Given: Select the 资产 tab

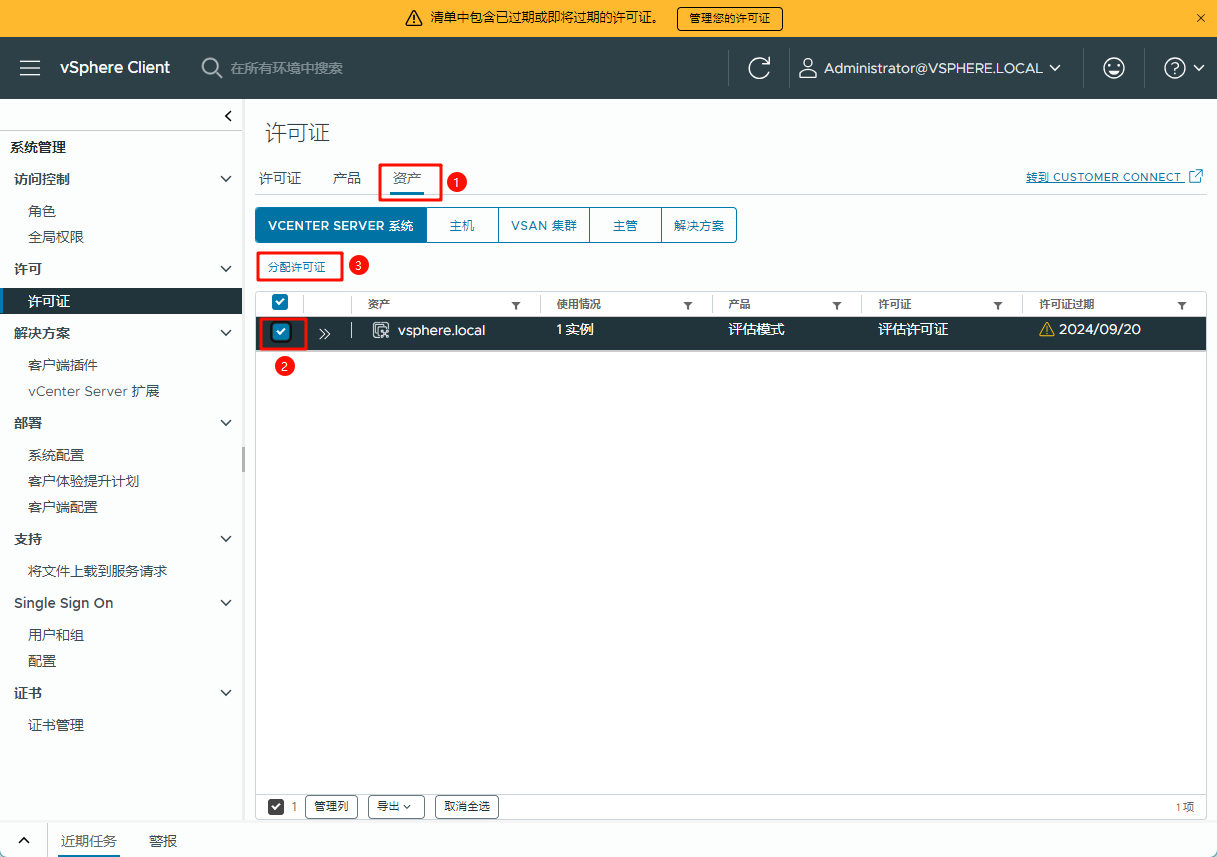Looking at the screenshot, I should pos(407,178).
